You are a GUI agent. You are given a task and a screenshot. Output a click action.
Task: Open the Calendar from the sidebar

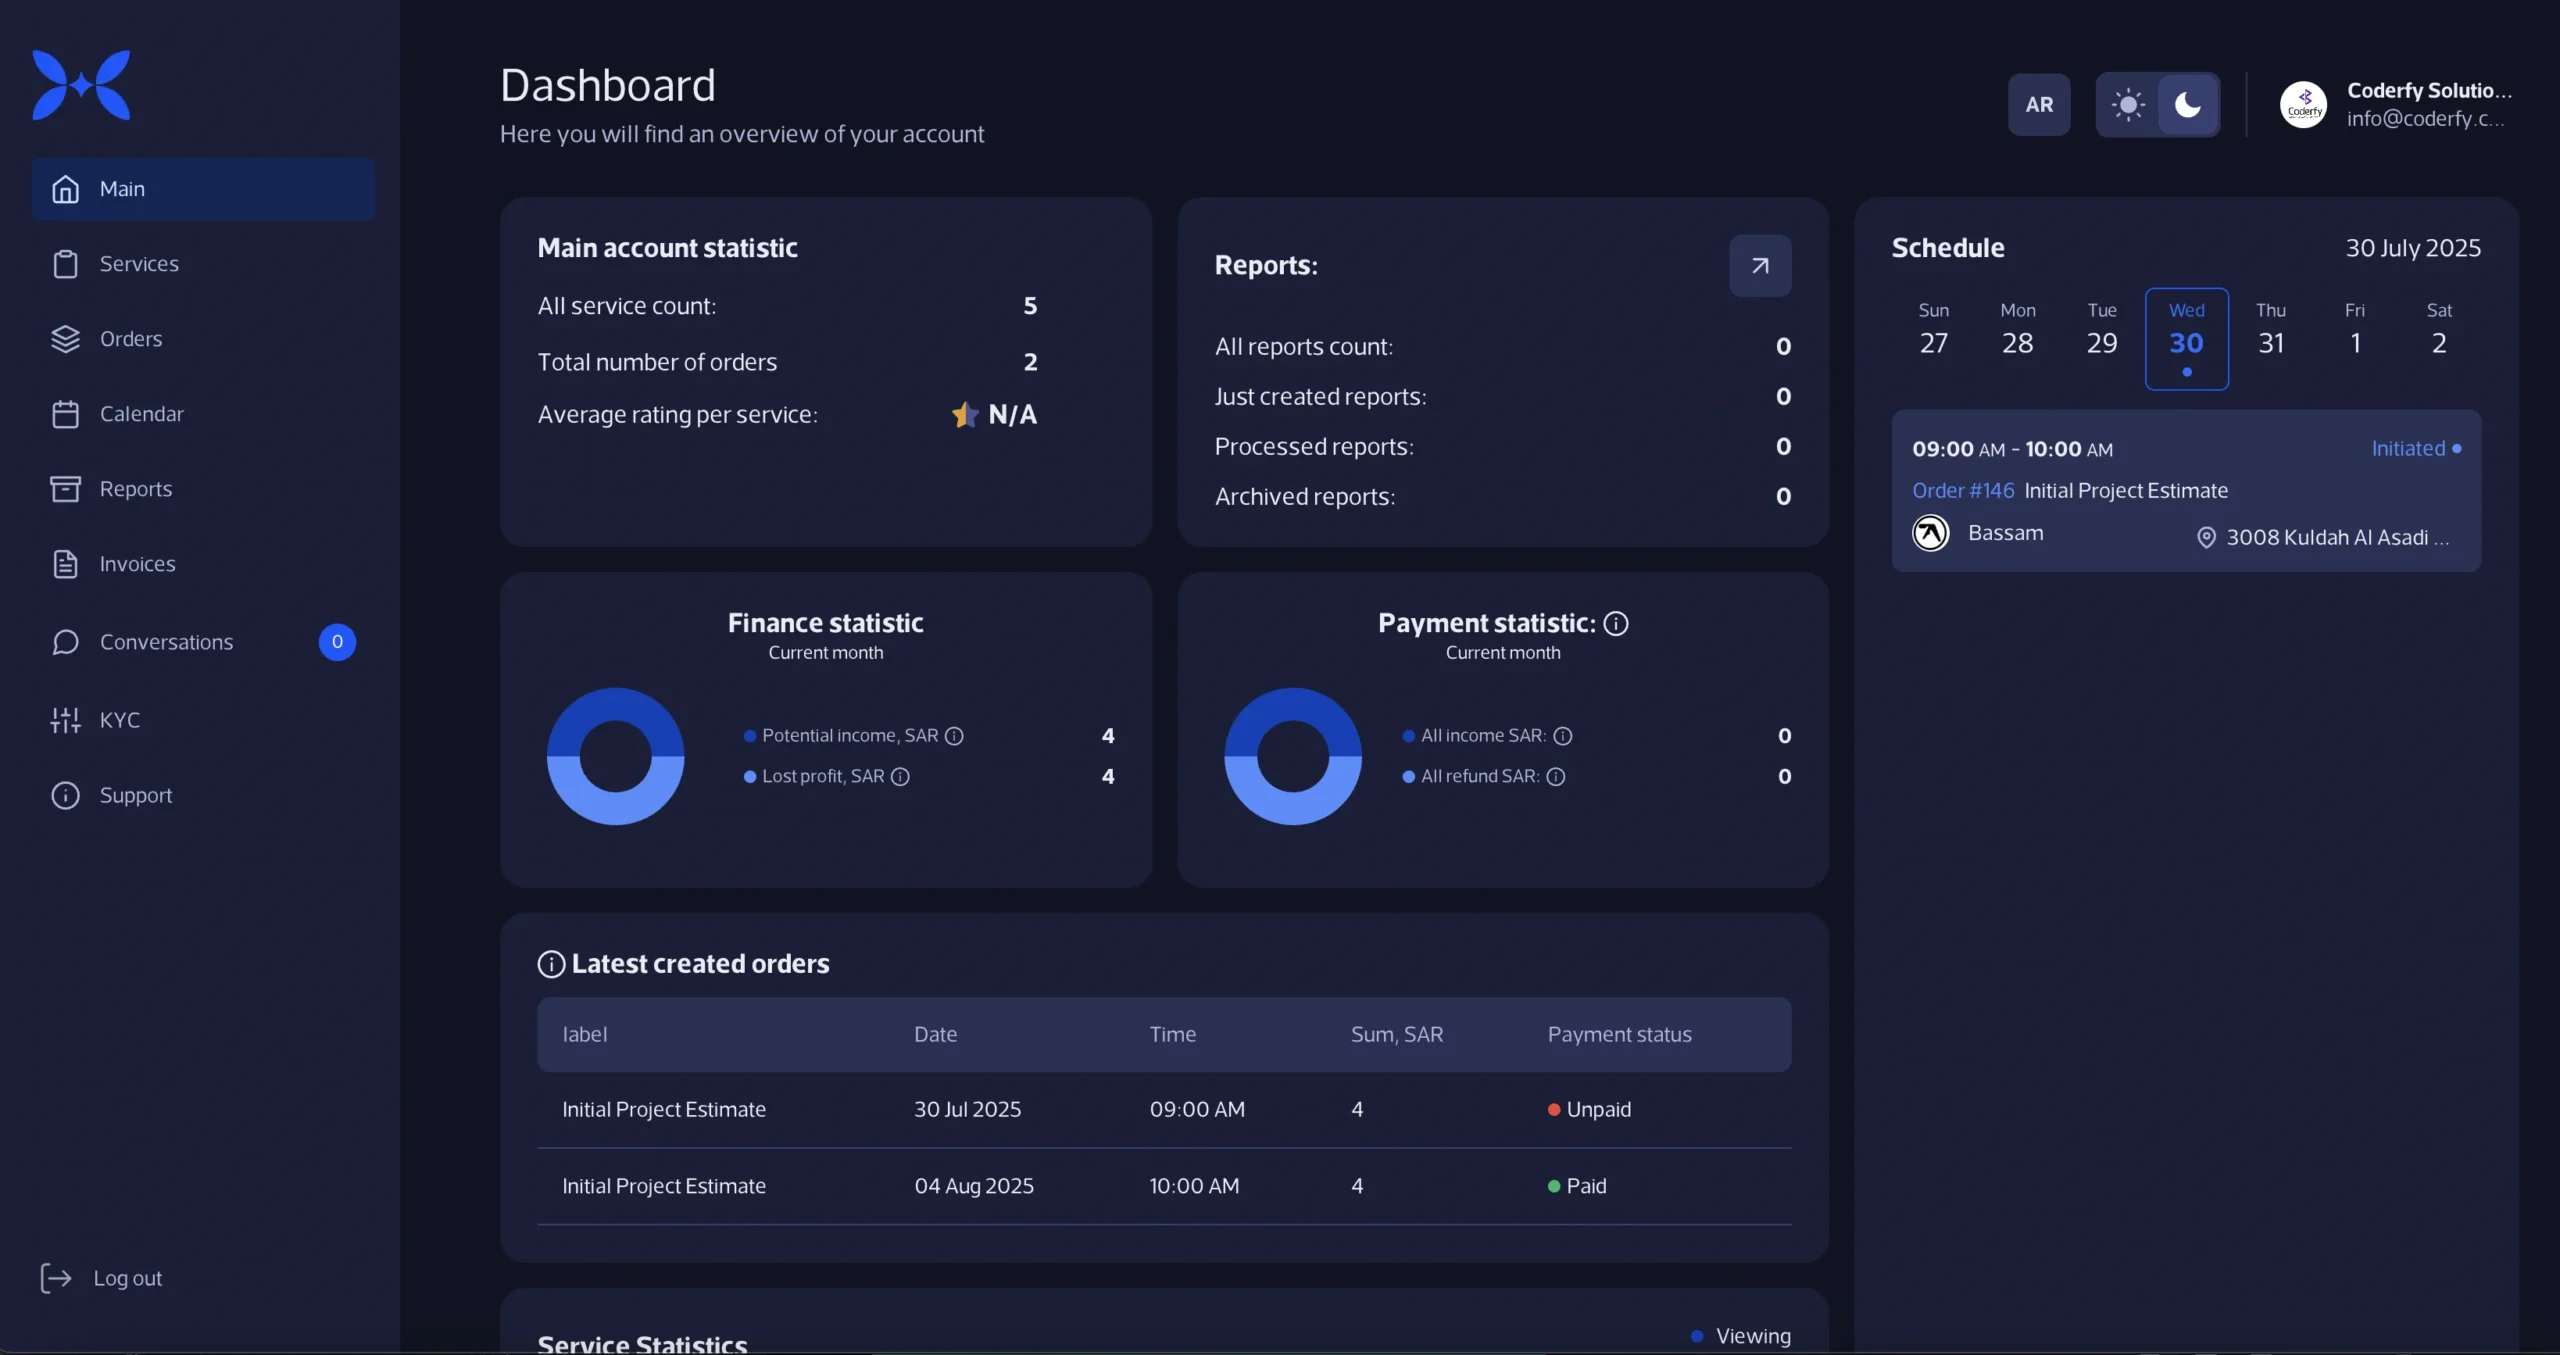[65, 413]
